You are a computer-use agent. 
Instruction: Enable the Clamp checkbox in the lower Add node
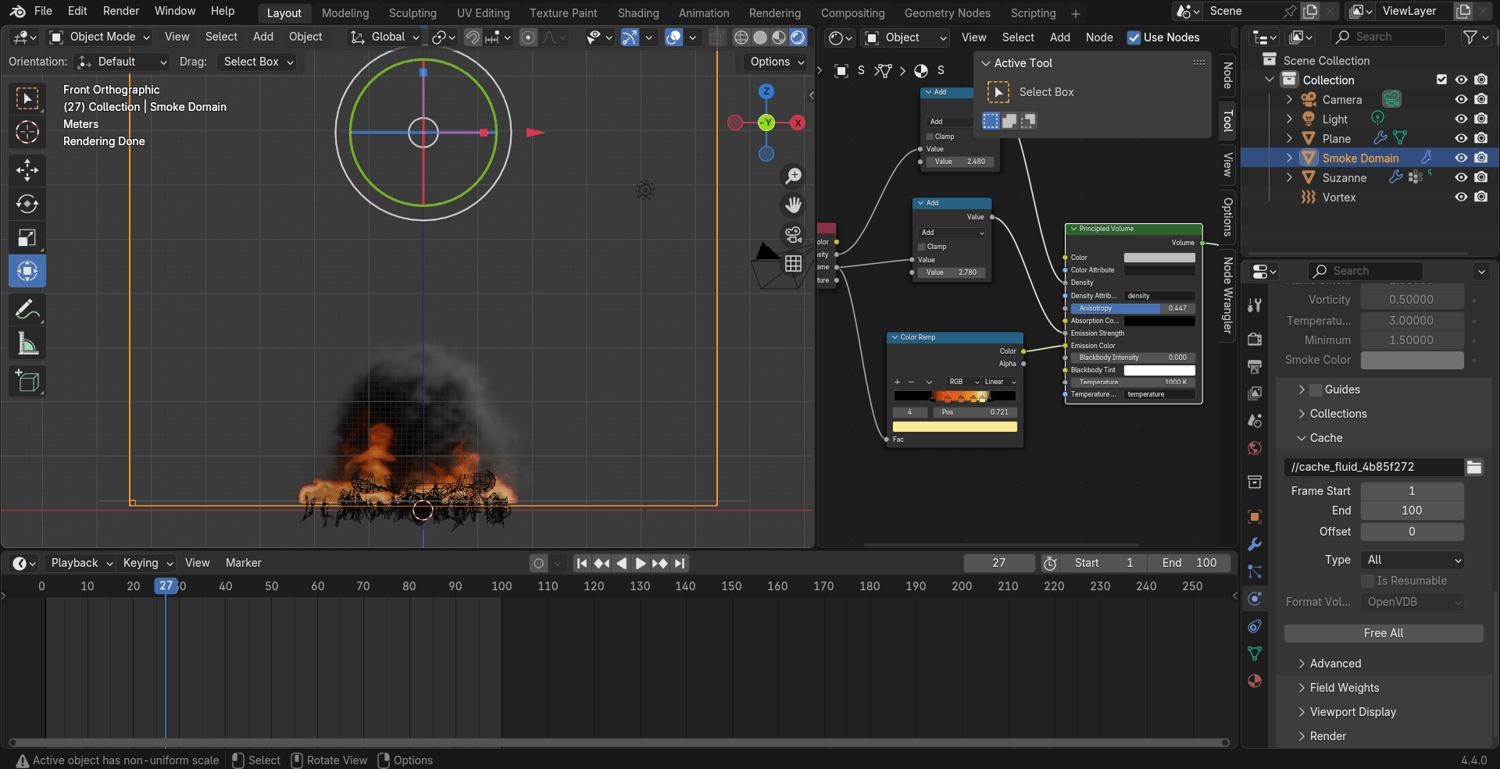pyautogui.click(x=922, y=246)
